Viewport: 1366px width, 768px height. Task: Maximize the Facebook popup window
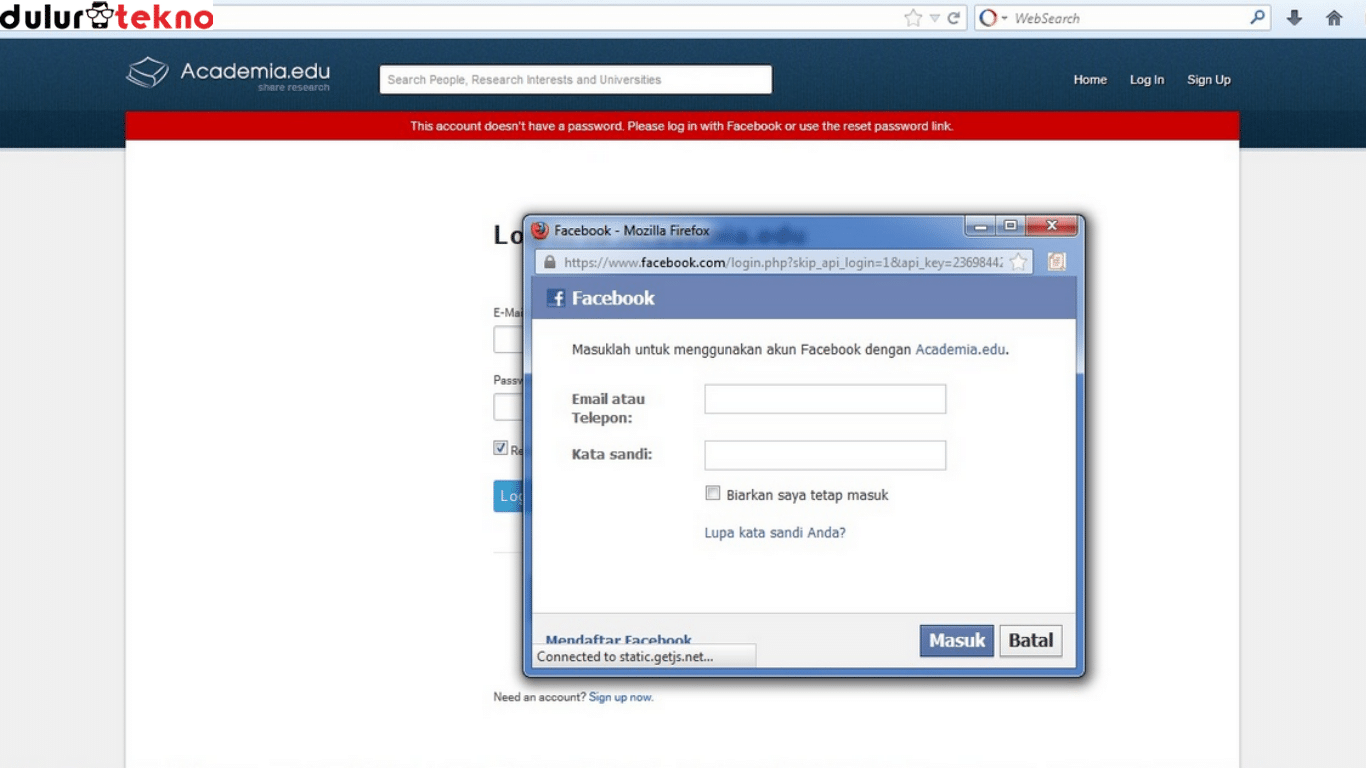tap(1010, 227)
